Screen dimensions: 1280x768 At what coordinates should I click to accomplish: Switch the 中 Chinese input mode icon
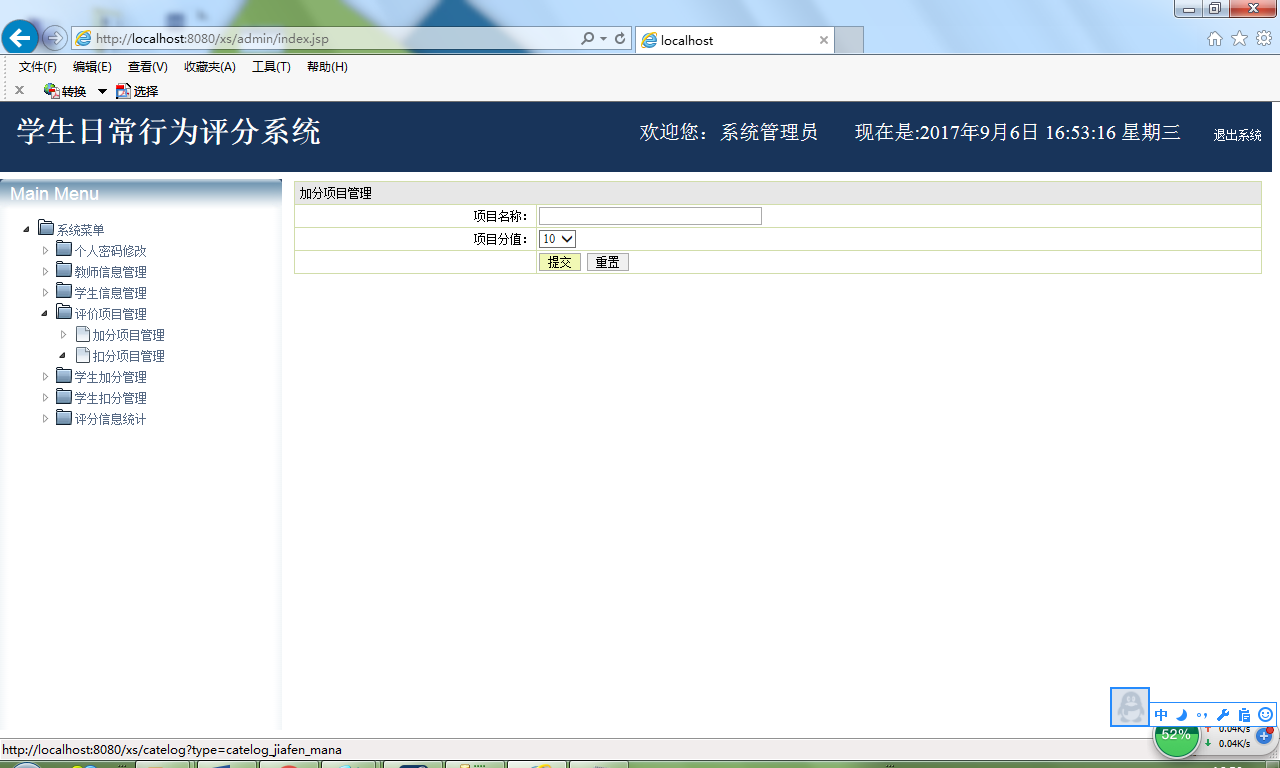(1161, 715)
